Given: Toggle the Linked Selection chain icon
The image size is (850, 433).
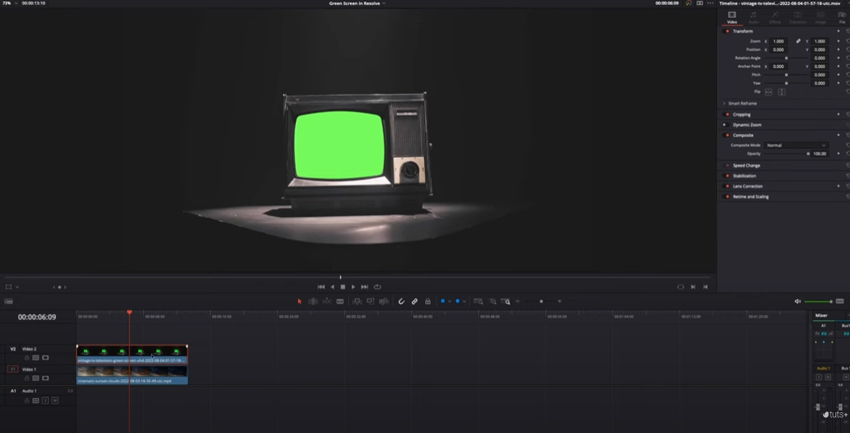Looking at the screenshot, I should [x=415, y=301].
